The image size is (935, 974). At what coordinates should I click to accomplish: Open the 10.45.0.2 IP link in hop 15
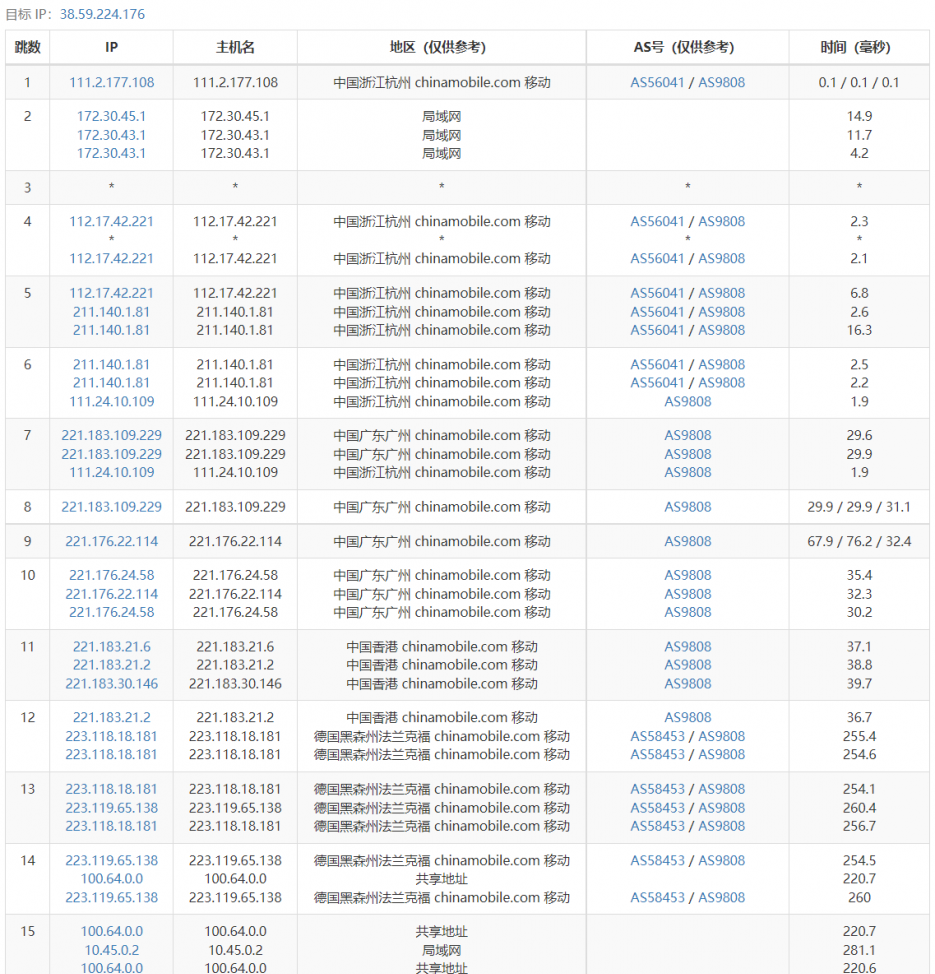click(112, 950)
